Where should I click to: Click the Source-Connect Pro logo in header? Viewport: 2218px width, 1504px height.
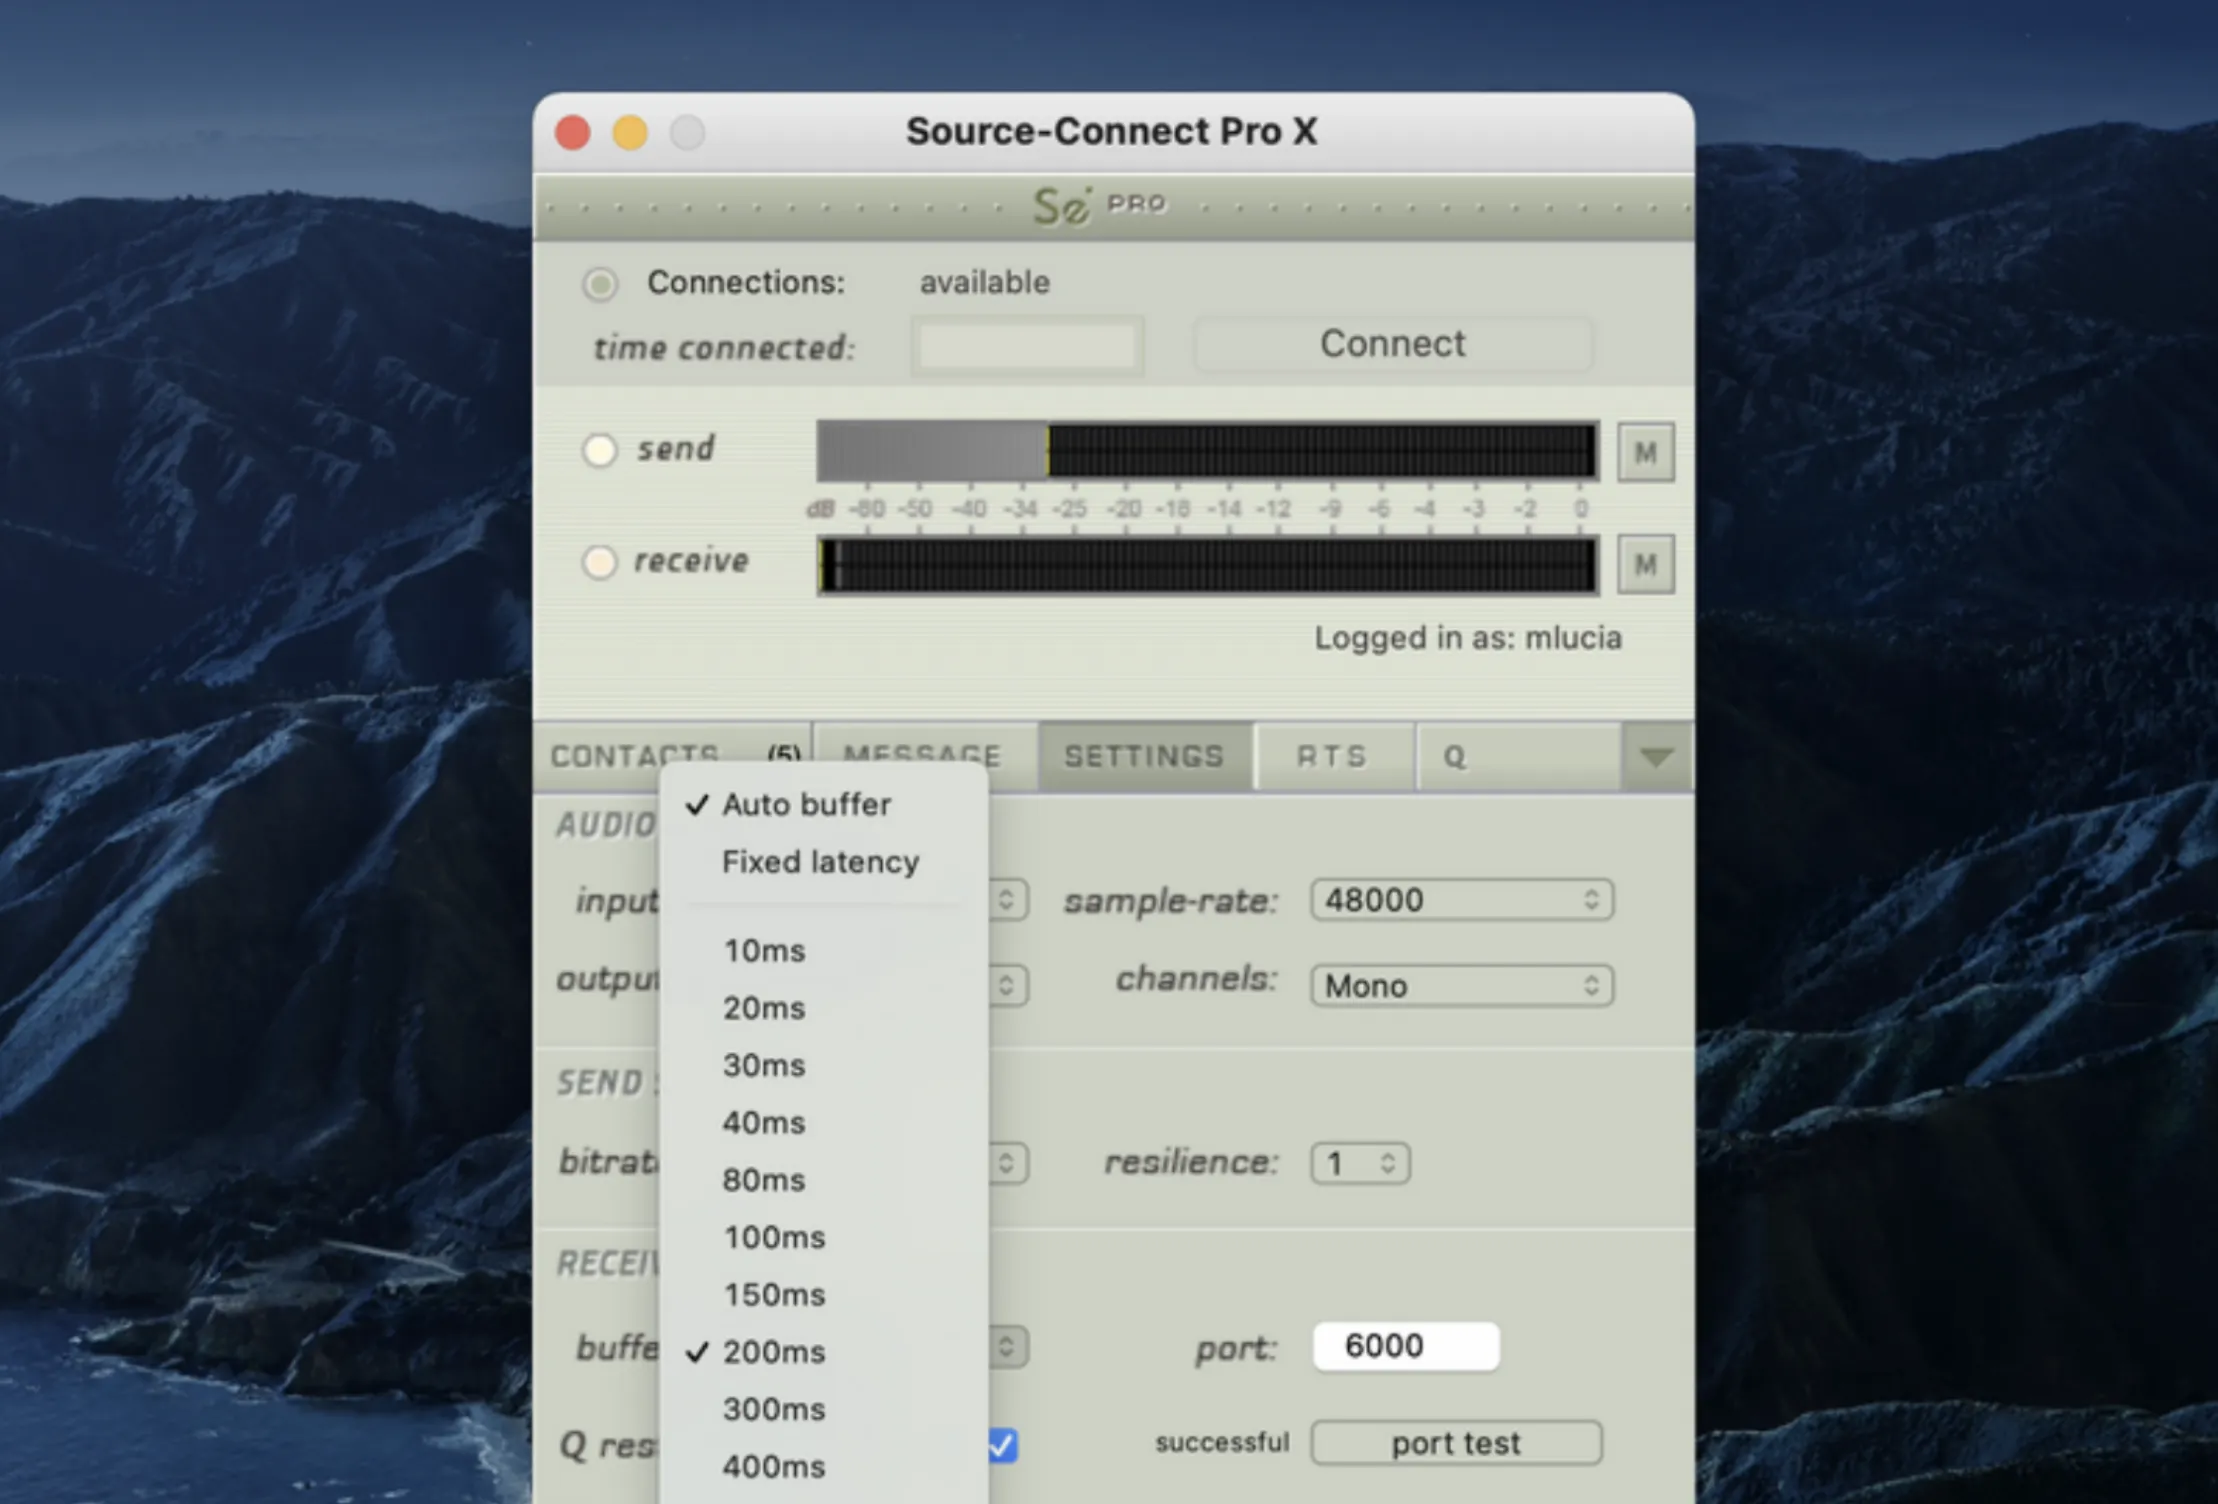(x=1099, y=206)
